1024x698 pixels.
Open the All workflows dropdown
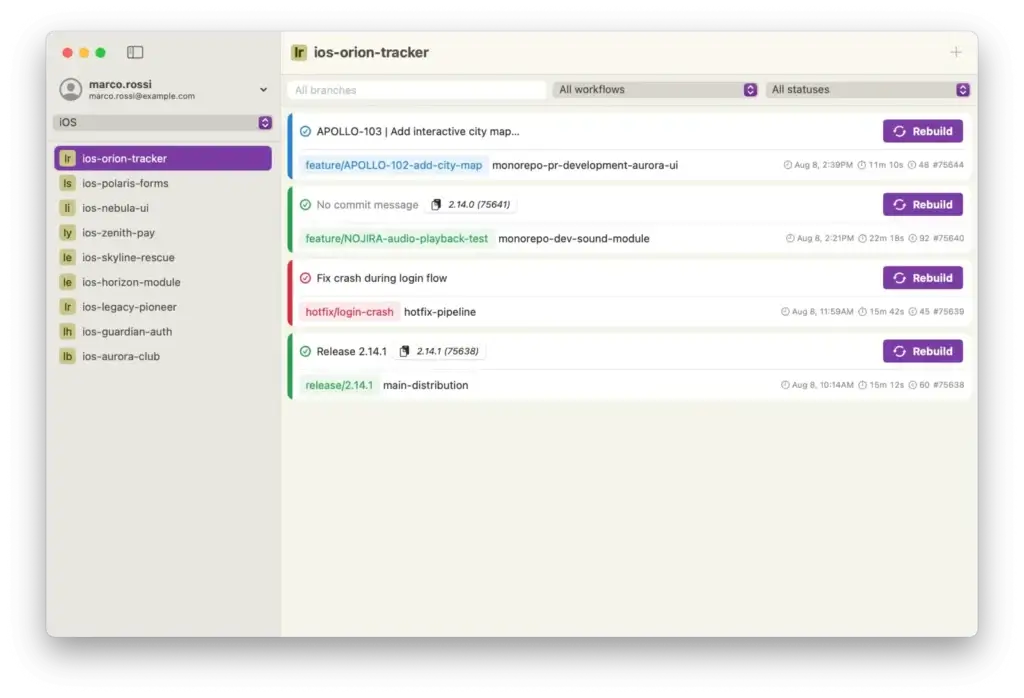point(655,89)
